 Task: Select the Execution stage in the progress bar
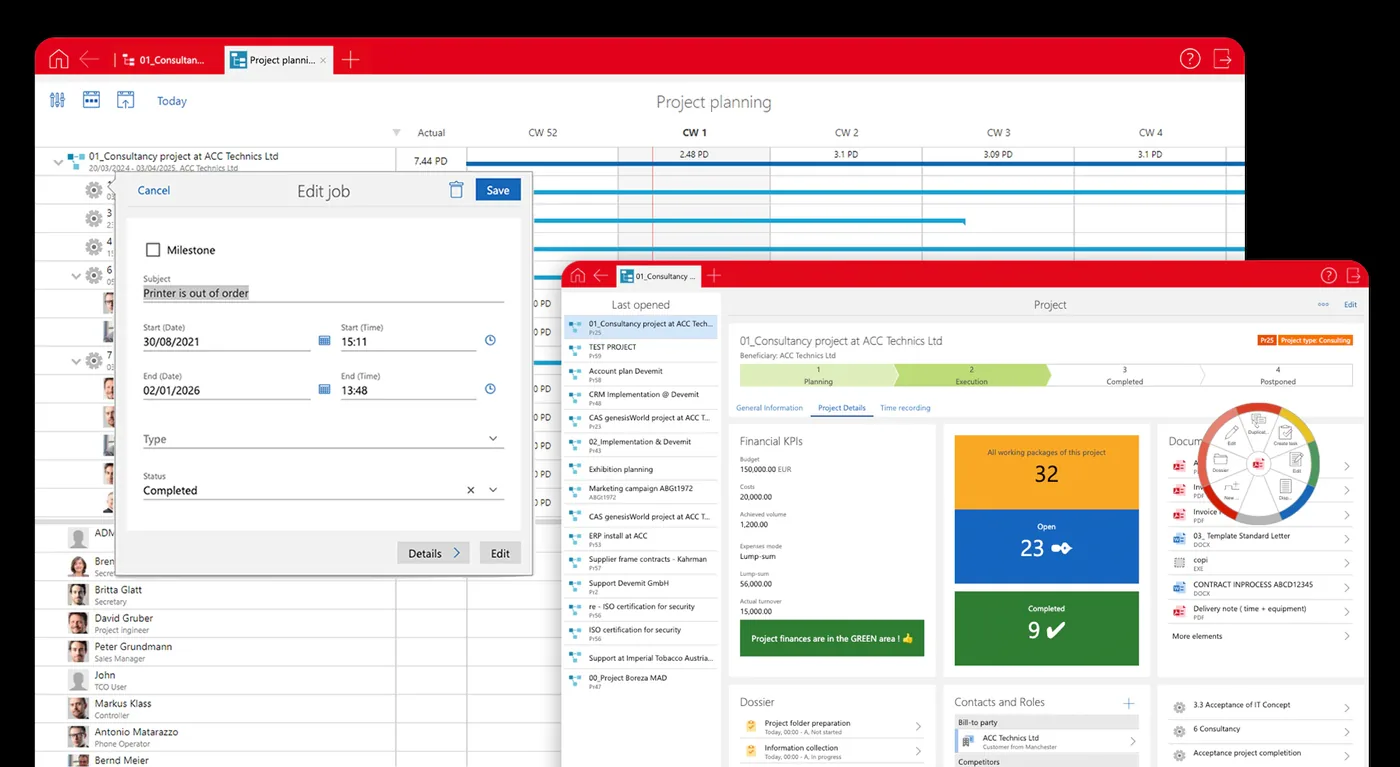(x=970, y=375)
